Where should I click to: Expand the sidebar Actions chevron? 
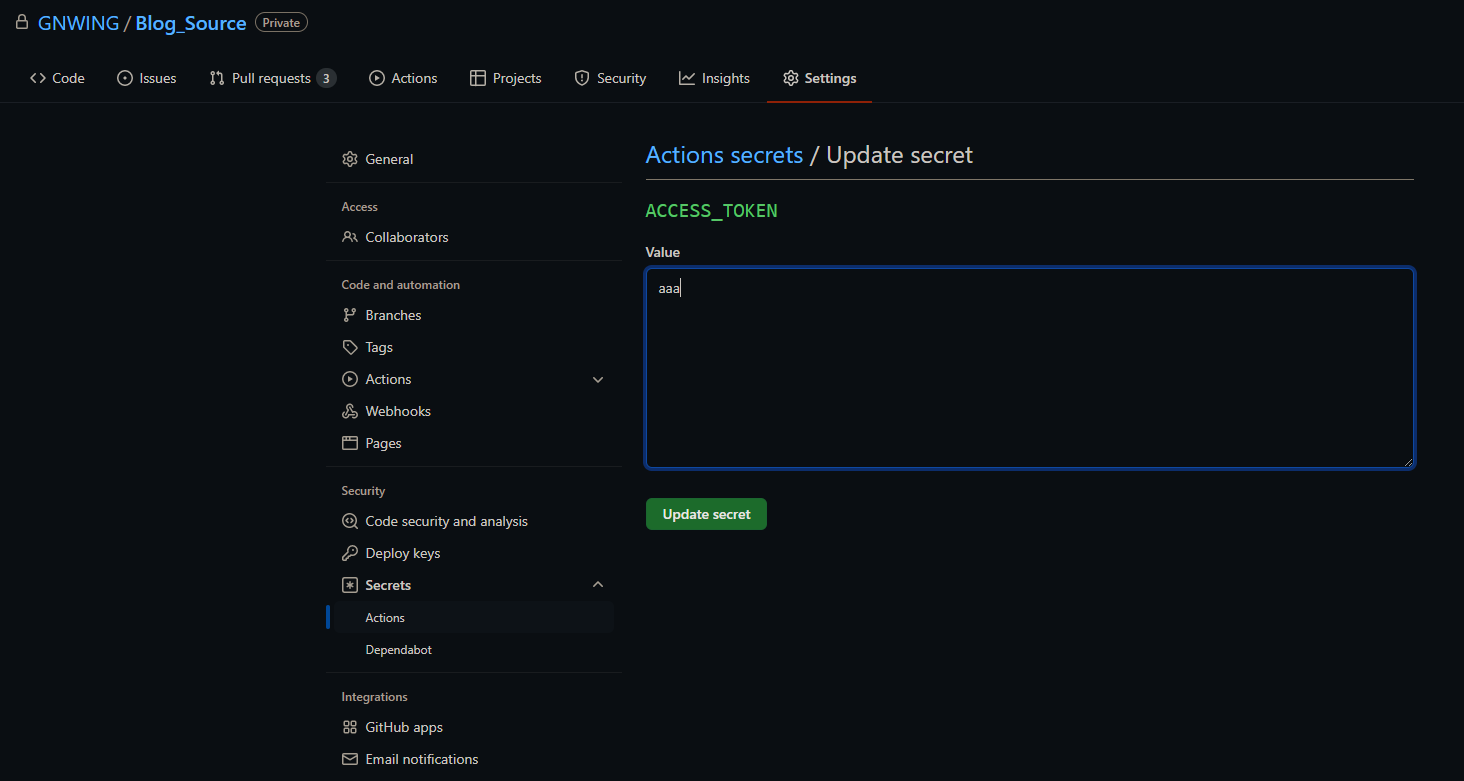point(598,379)
